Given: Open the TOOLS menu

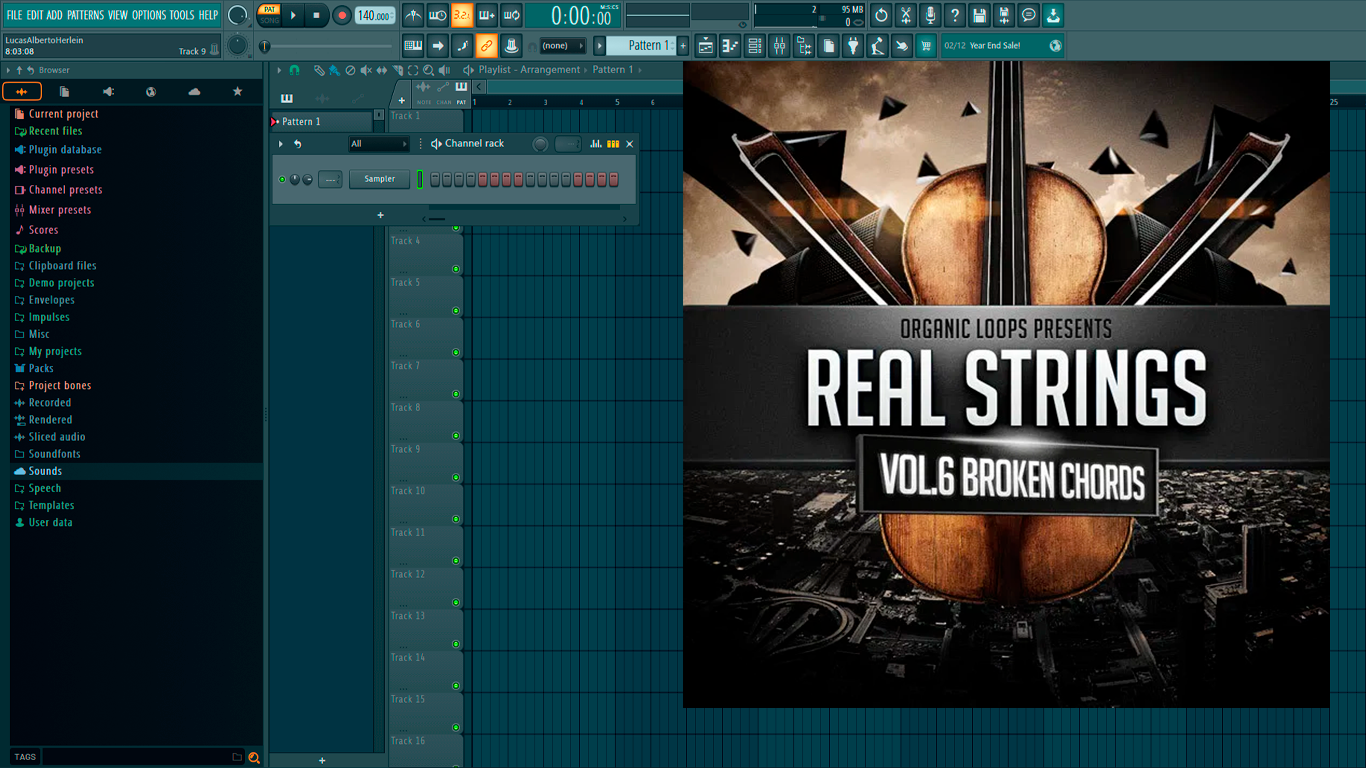Looking at the screenshot, I should [x=182, y=15].
